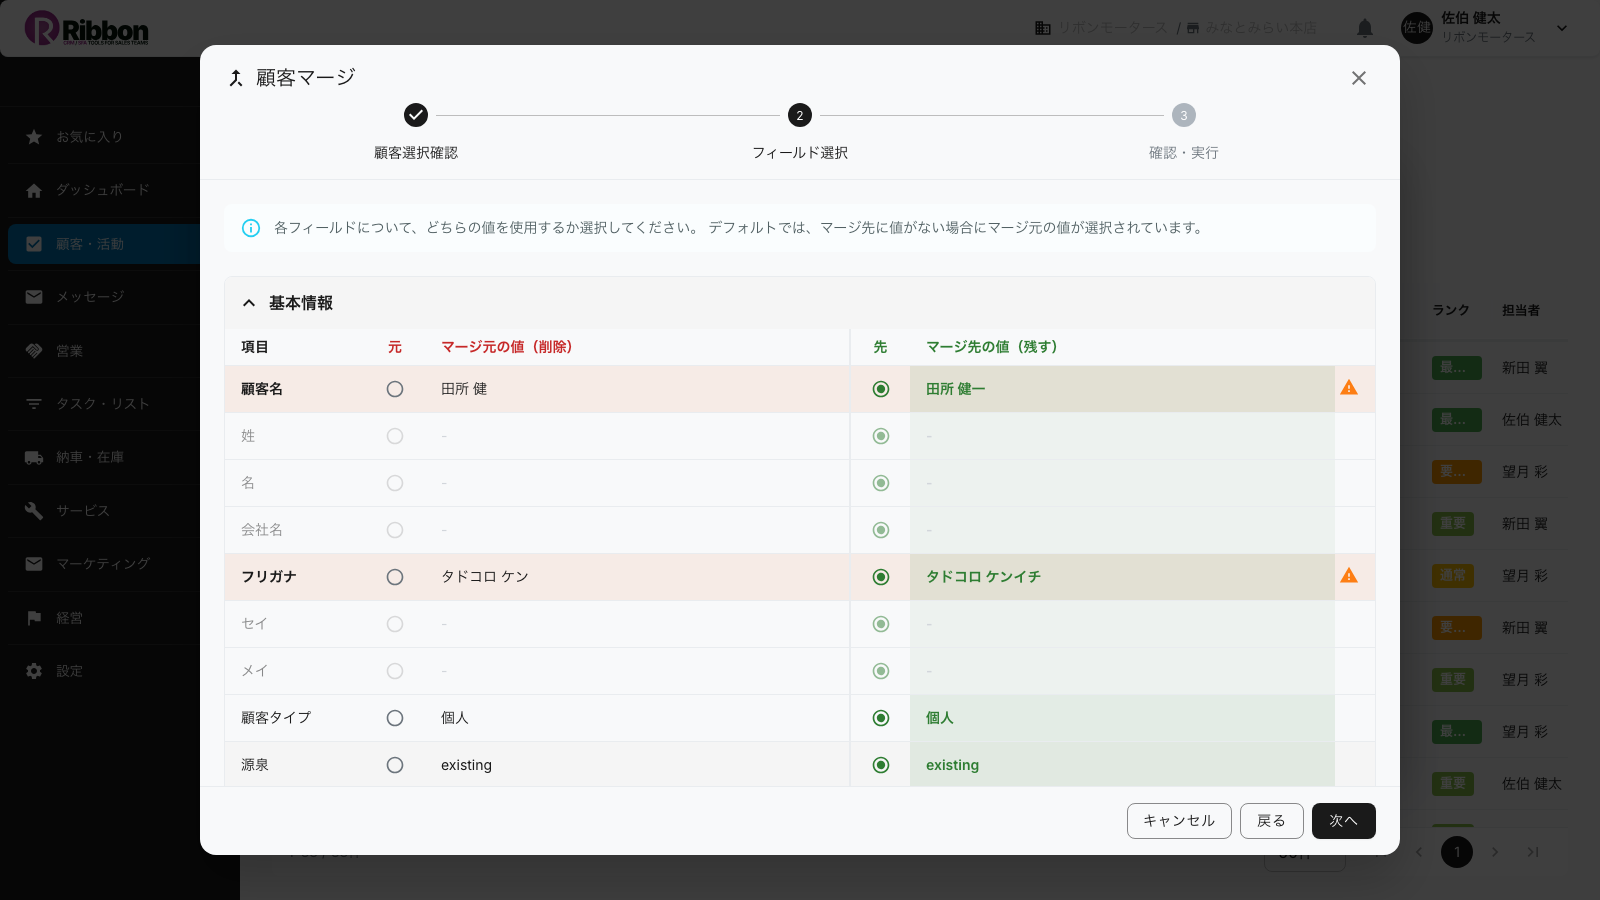Click the みなとみらい本店 store breadcrumb

point(1252,28)
